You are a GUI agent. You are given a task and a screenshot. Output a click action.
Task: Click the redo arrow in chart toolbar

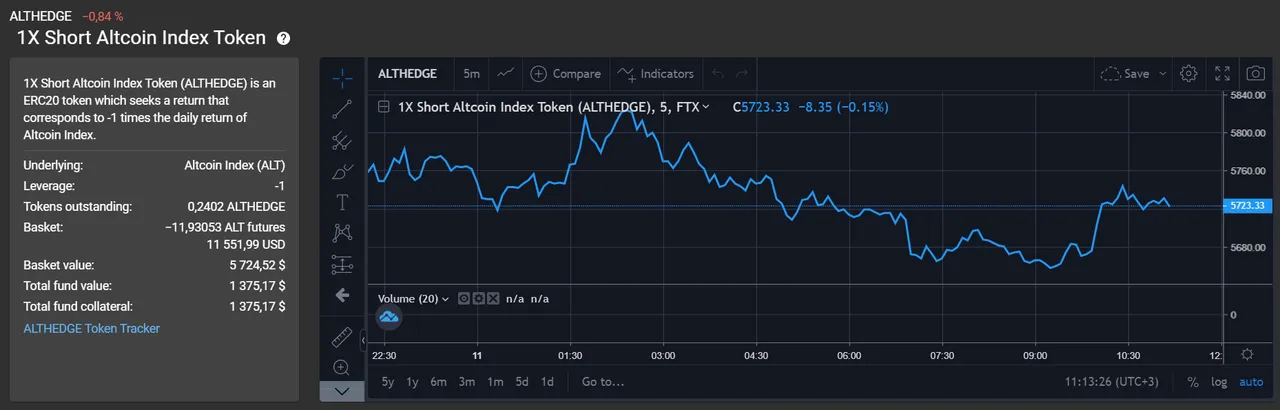741,73
